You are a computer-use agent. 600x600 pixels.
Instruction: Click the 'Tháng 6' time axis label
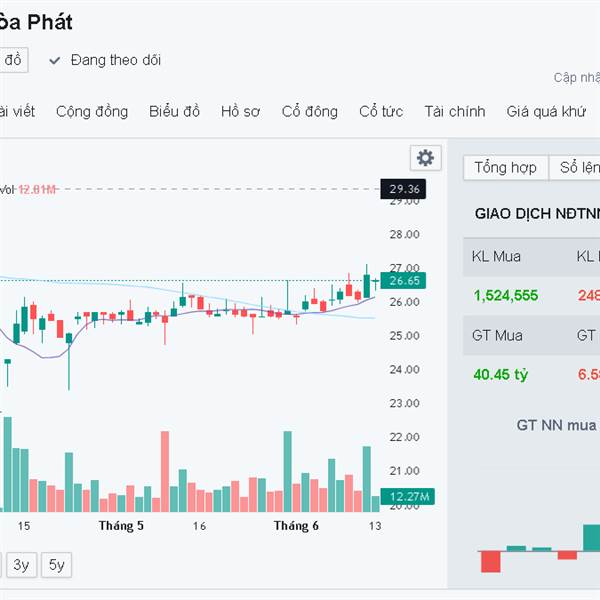[296, 526]
